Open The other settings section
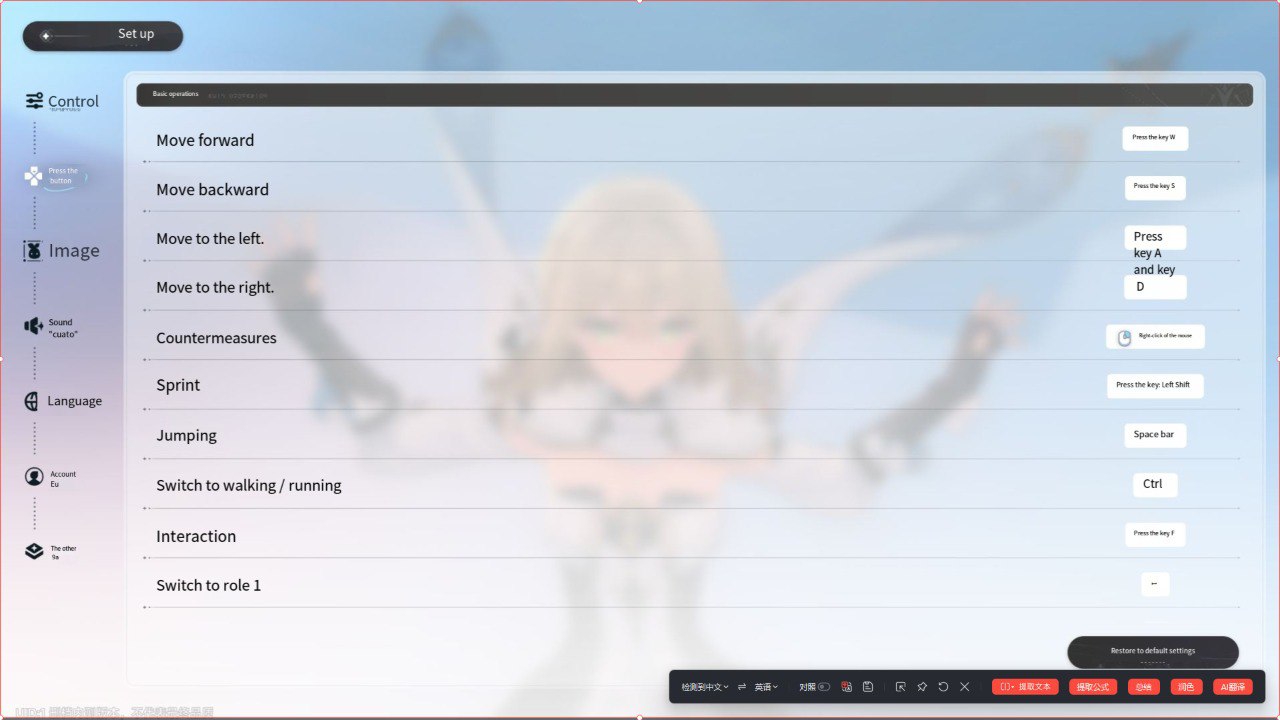Screen dimensions: 1280x720 tap(51, 552)
